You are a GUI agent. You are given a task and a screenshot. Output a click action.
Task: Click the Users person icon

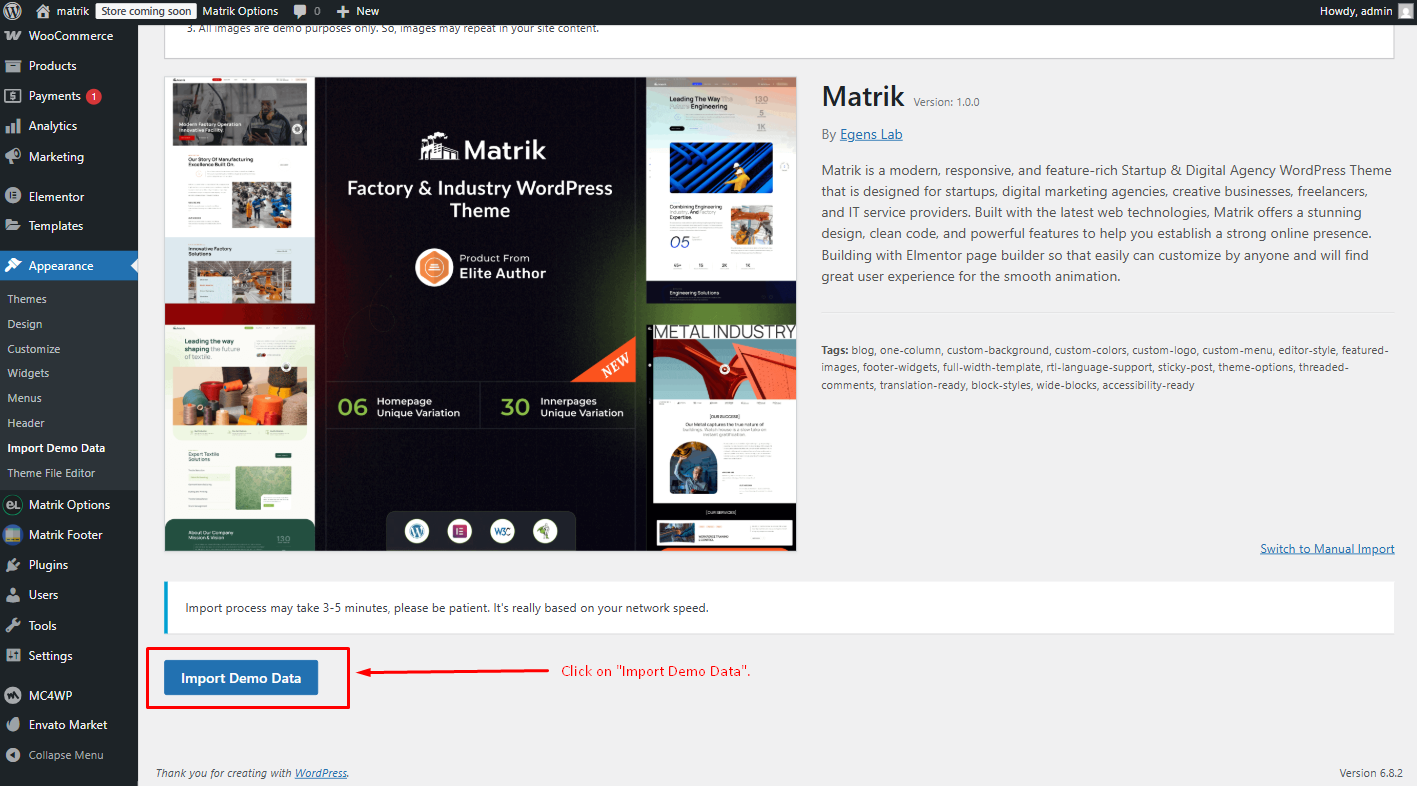point(13,595)
